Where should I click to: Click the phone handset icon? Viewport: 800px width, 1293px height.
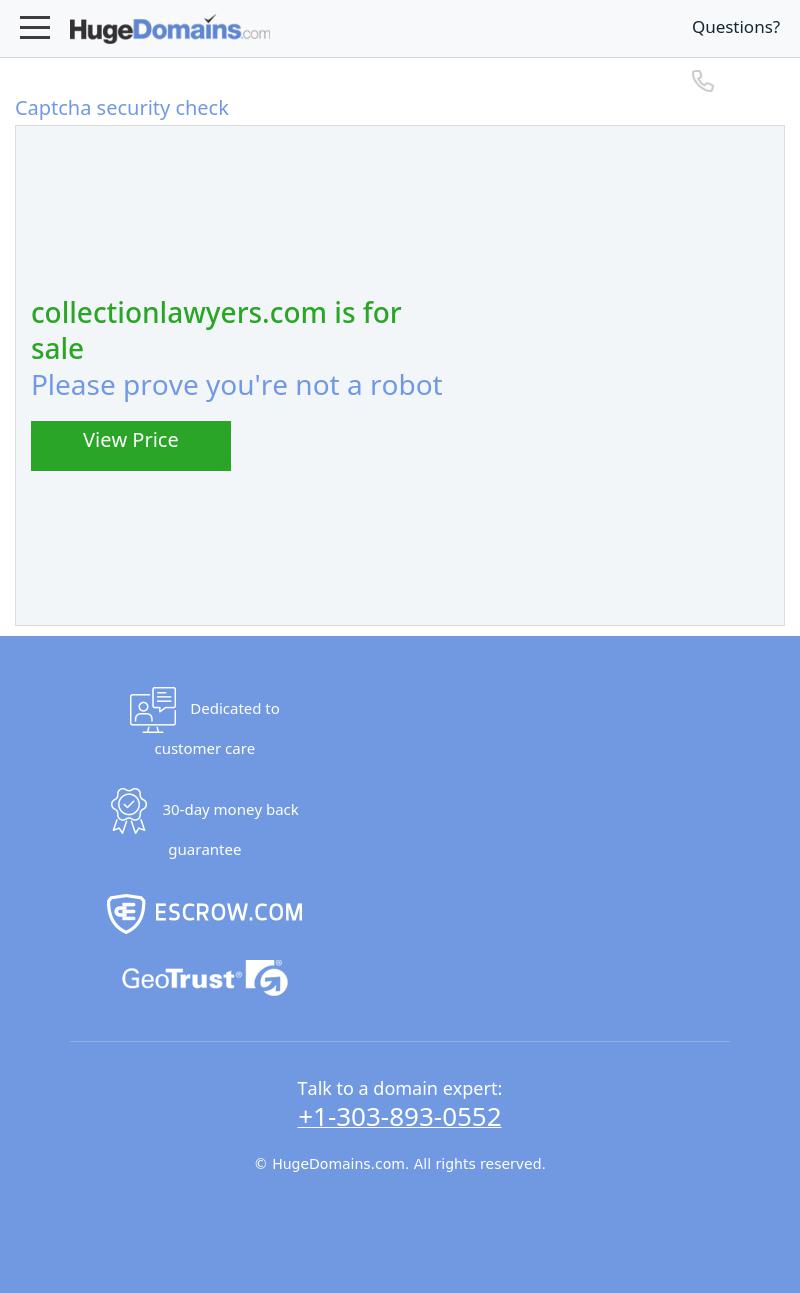[703, 81]
